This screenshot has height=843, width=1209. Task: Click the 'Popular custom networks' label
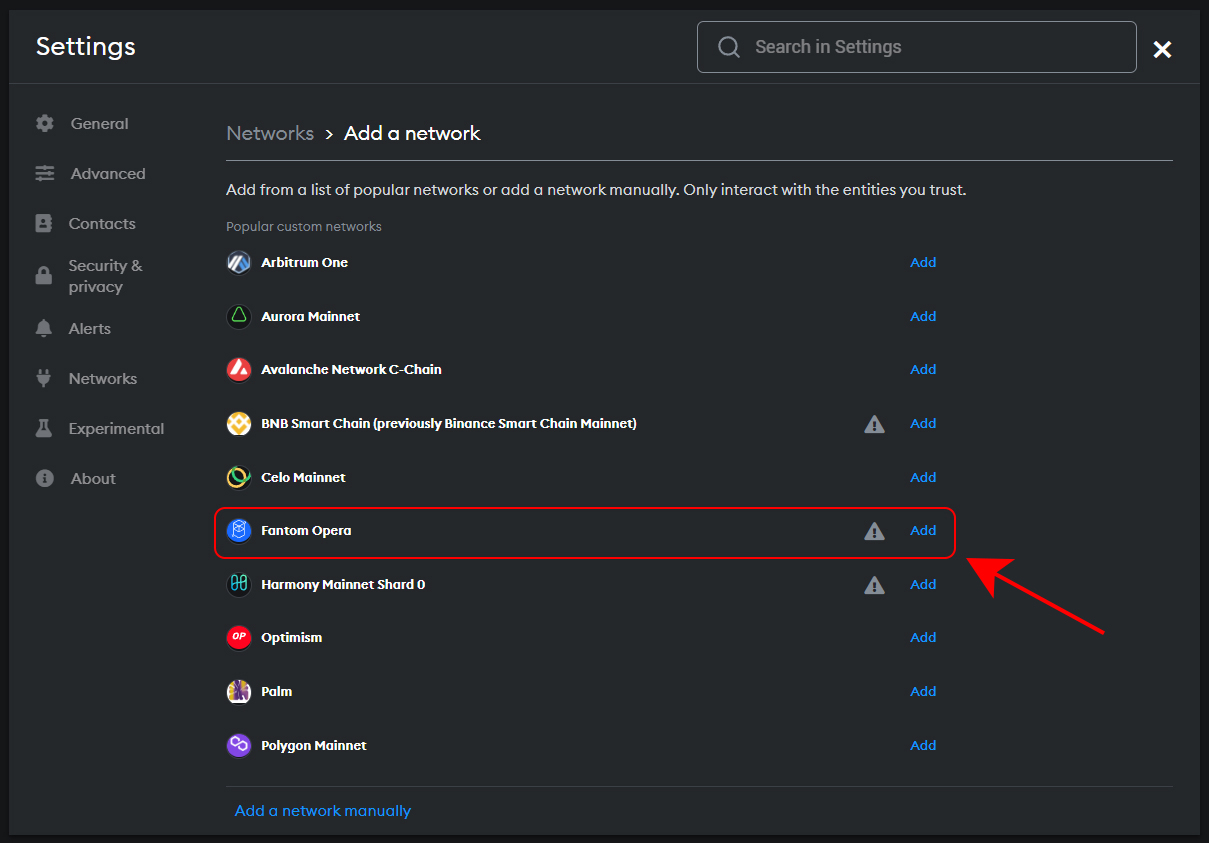[x=304, y=227]
